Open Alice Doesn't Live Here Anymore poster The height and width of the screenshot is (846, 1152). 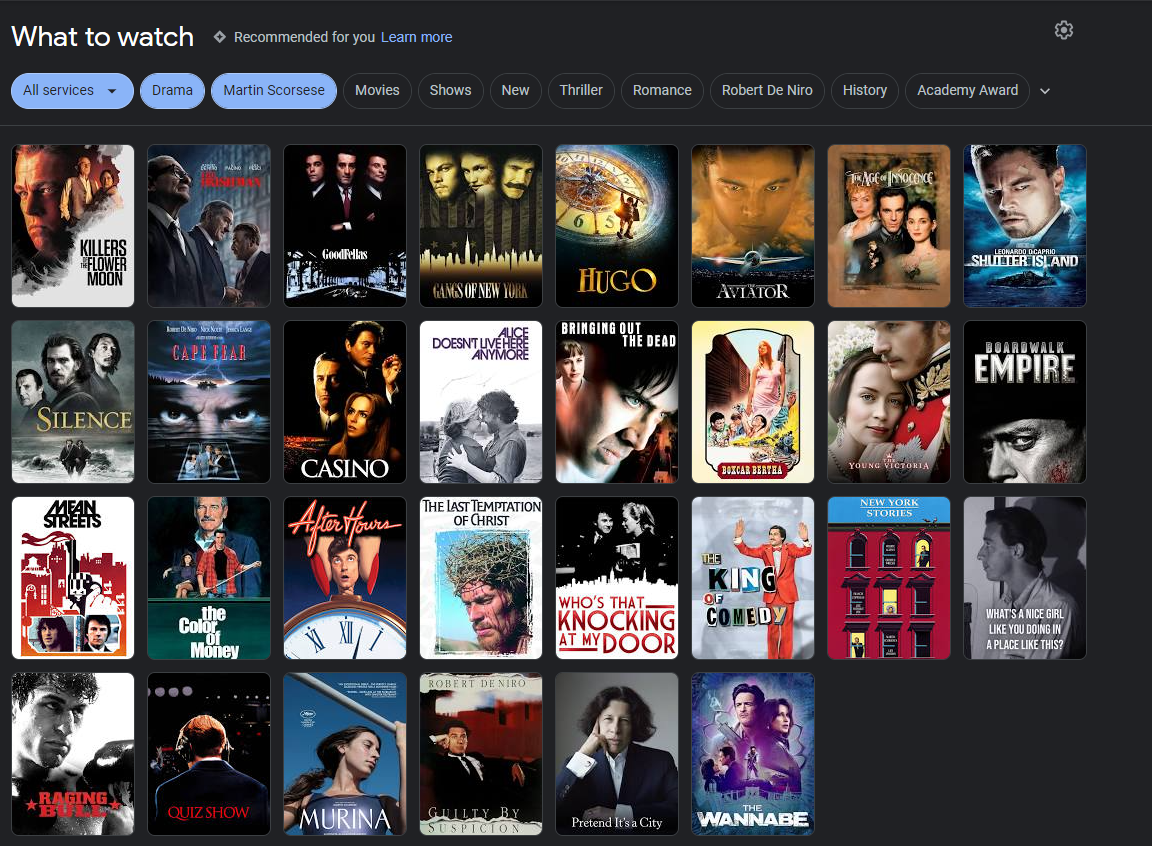[x=480, y=402]
